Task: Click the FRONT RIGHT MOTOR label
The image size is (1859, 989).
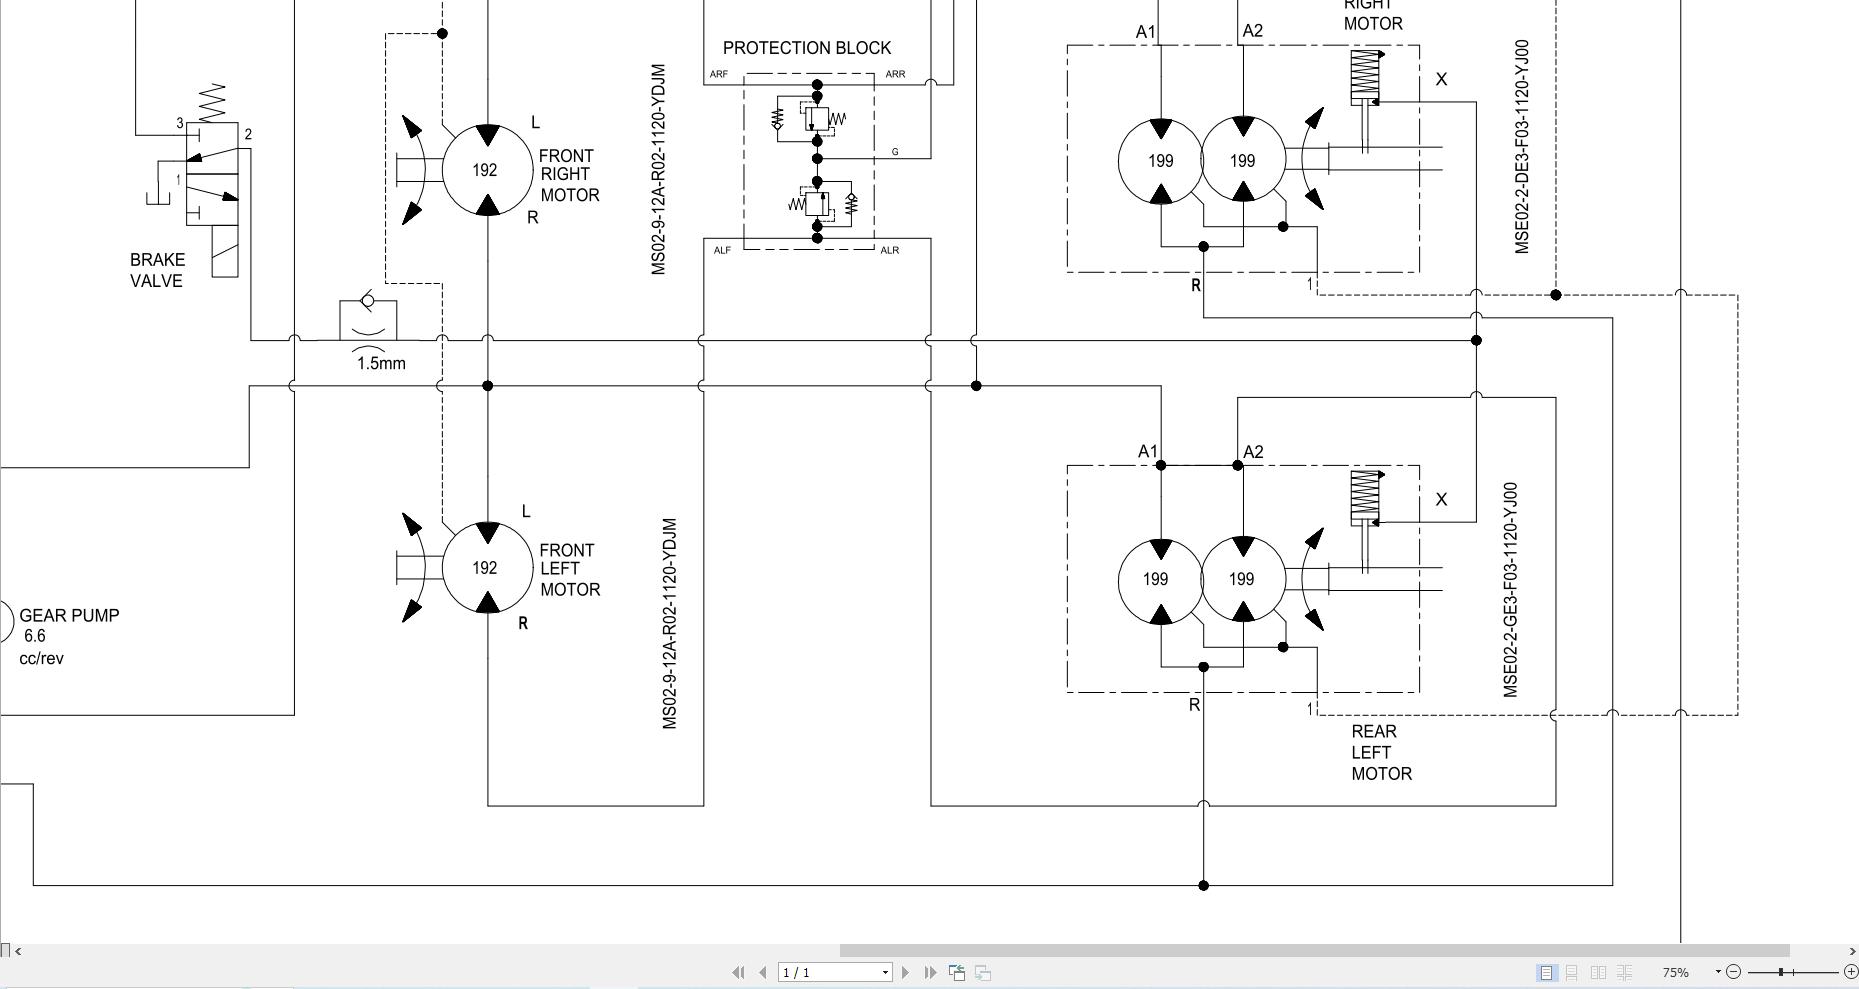Action: [569, 175]
